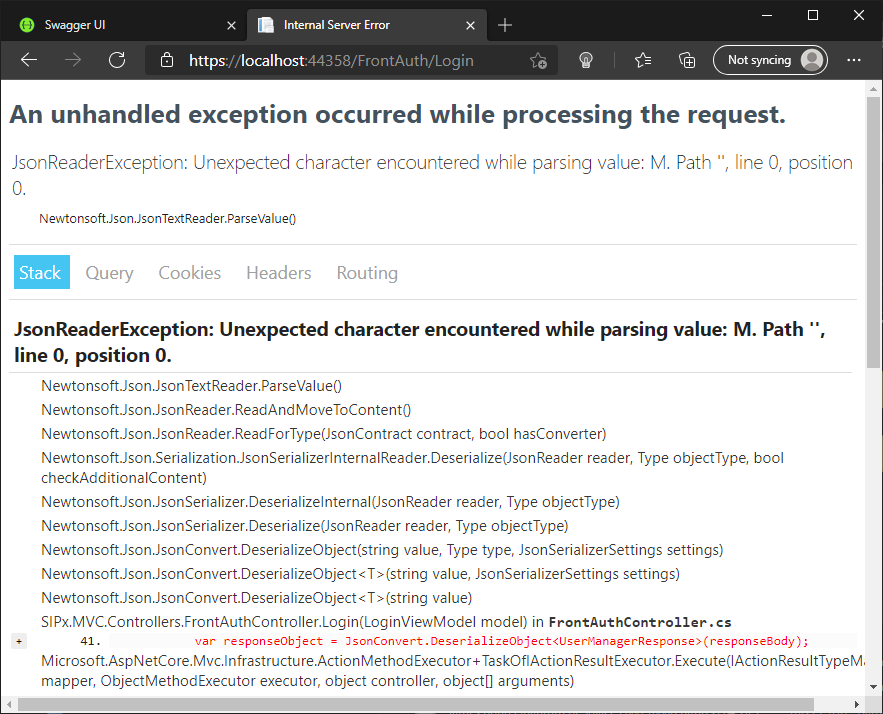The image size is (883, 714).
Task: Click FrontAuthController.cs file name
Action: [x=640, y=622]
